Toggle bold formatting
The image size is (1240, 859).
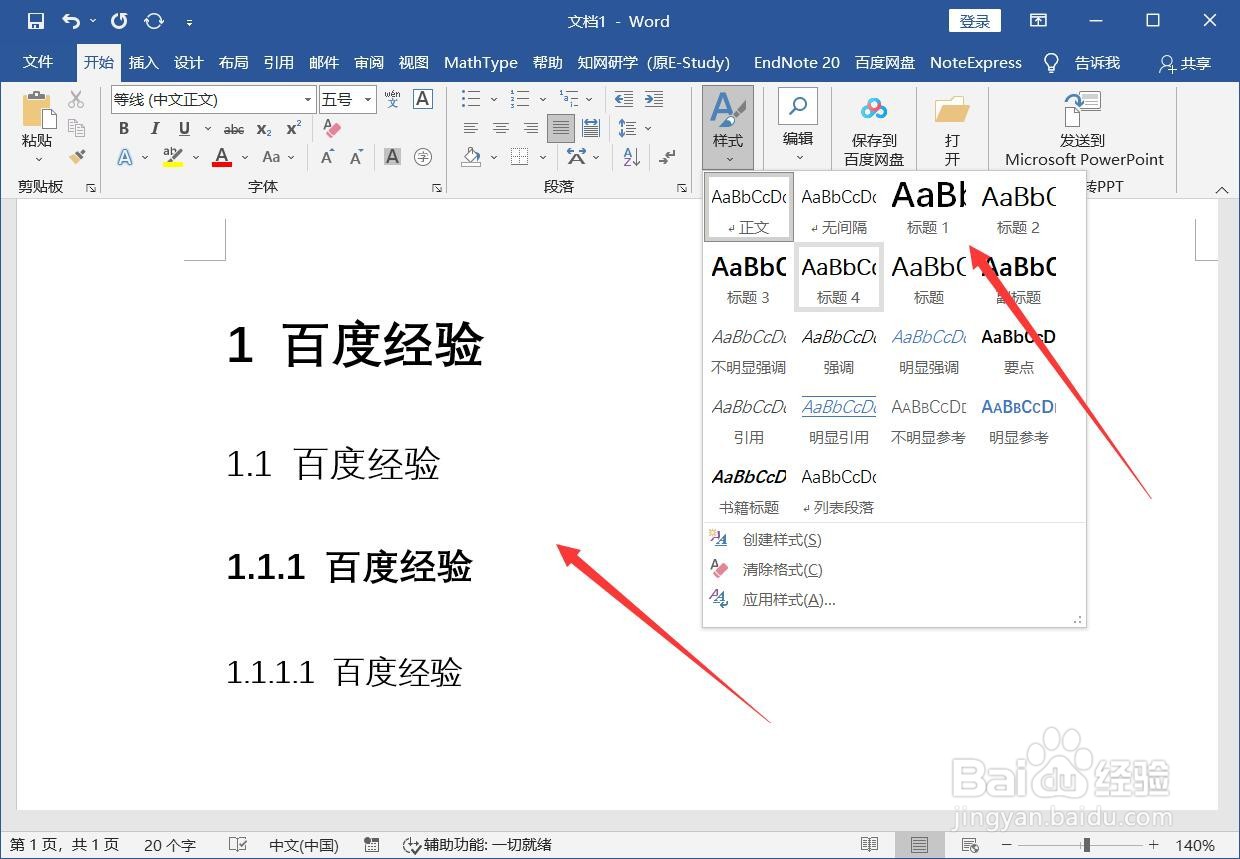tap(124, 128)
